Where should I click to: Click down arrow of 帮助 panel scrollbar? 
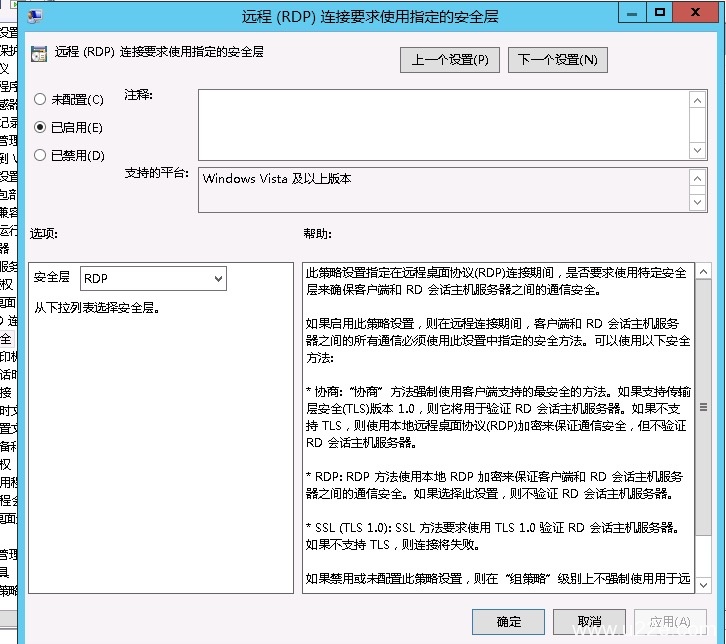pyautogui.click(x=703, y=585)
